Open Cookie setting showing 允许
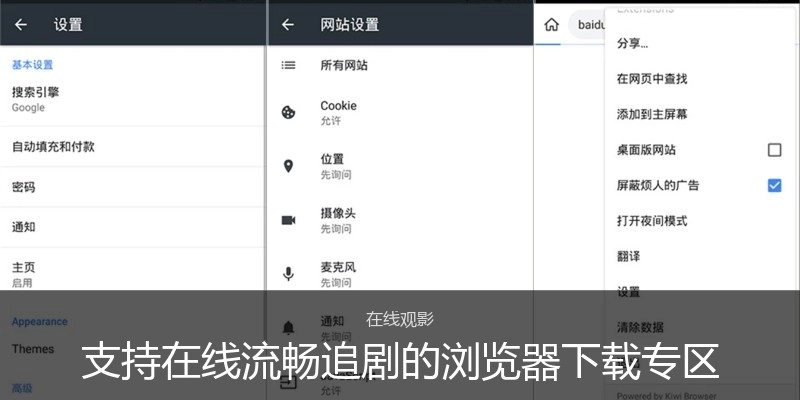This screenshot has width=800, height=400. click(x=401, y=112)
